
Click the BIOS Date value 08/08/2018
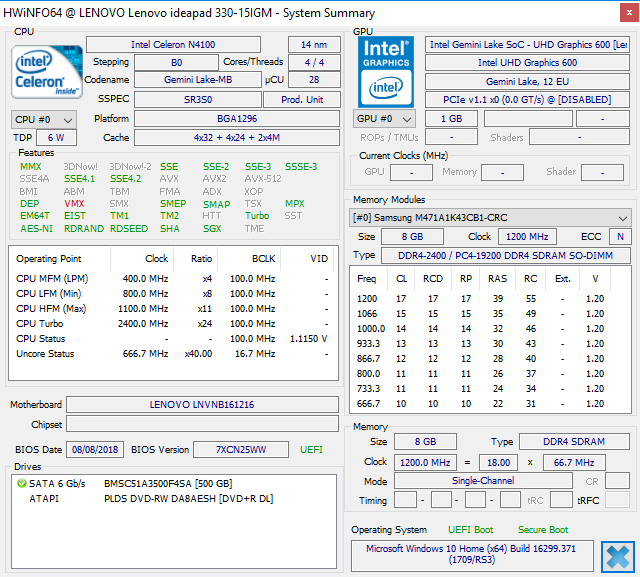[95, 450]
